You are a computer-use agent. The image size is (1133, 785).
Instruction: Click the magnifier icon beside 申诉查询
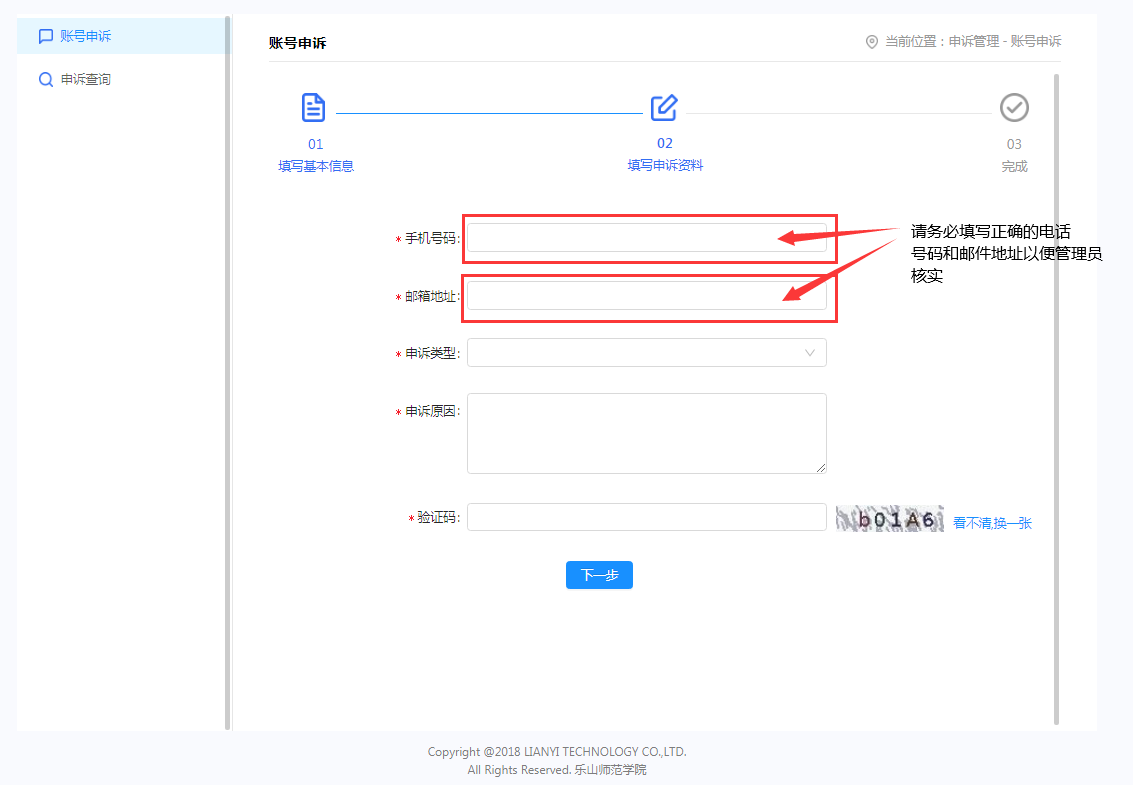[46, 80]
